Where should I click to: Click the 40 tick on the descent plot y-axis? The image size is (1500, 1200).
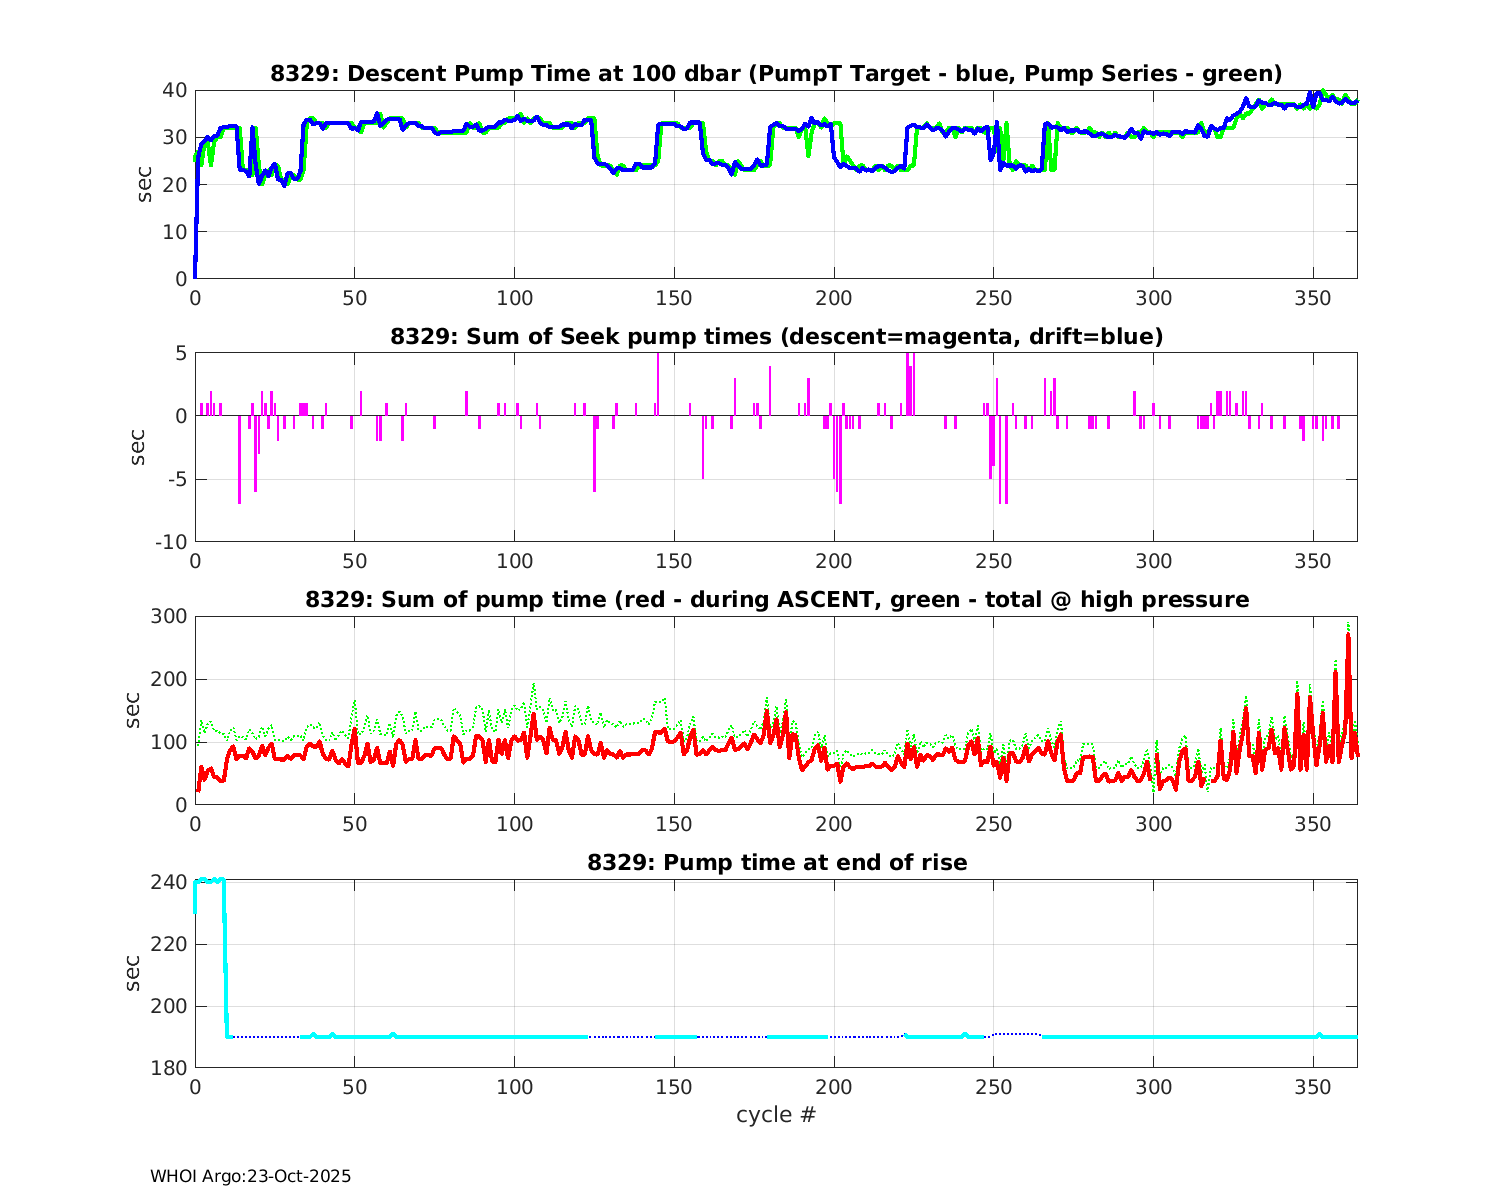174,90
